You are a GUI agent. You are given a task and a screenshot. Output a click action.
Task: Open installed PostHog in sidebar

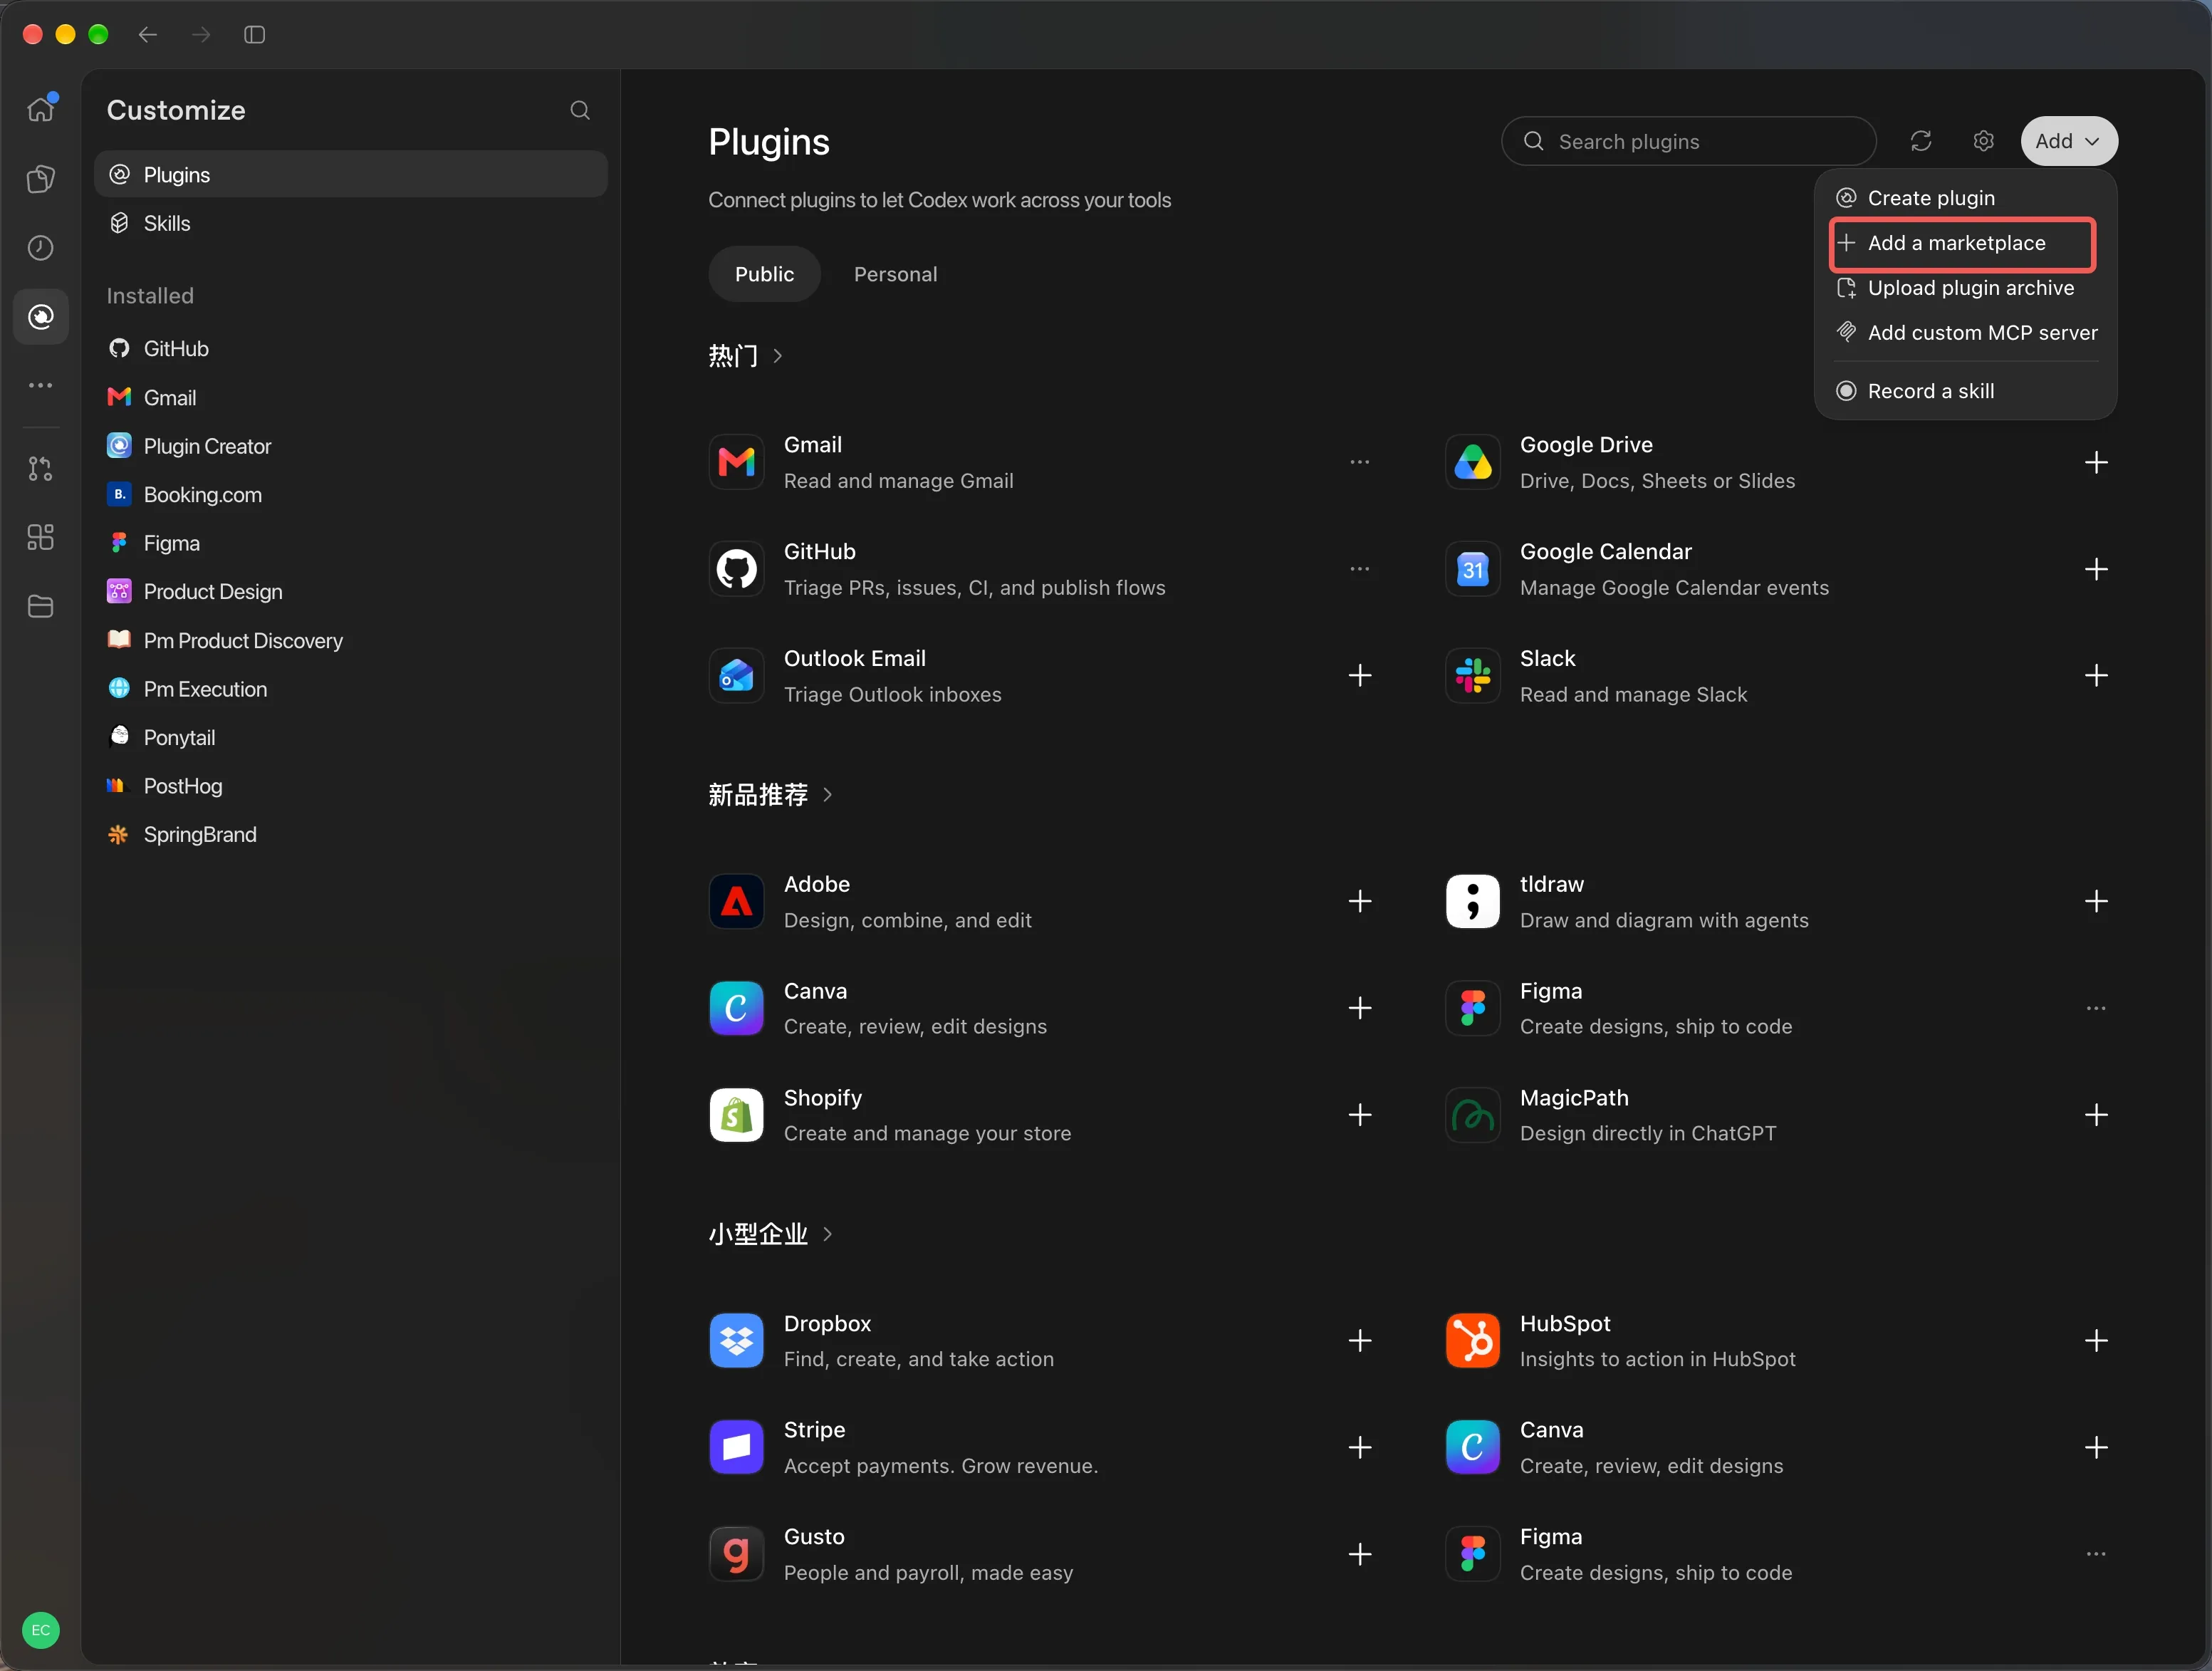click(x=351, y=786)
